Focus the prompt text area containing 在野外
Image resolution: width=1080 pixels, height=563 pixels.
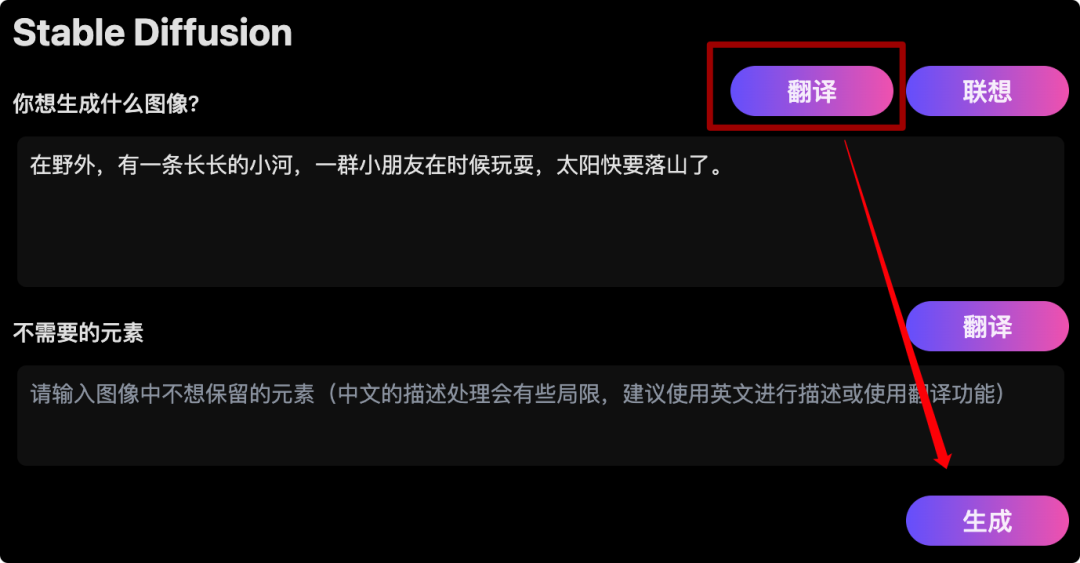click(541, 212)
